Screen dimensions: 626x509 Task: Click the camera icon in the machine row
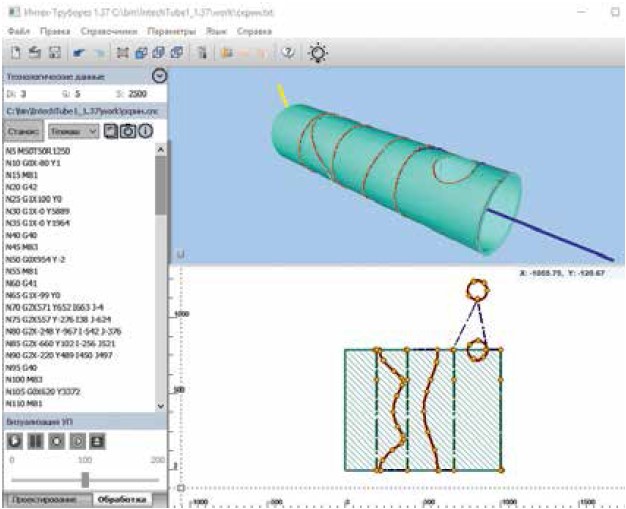point(129,131)
